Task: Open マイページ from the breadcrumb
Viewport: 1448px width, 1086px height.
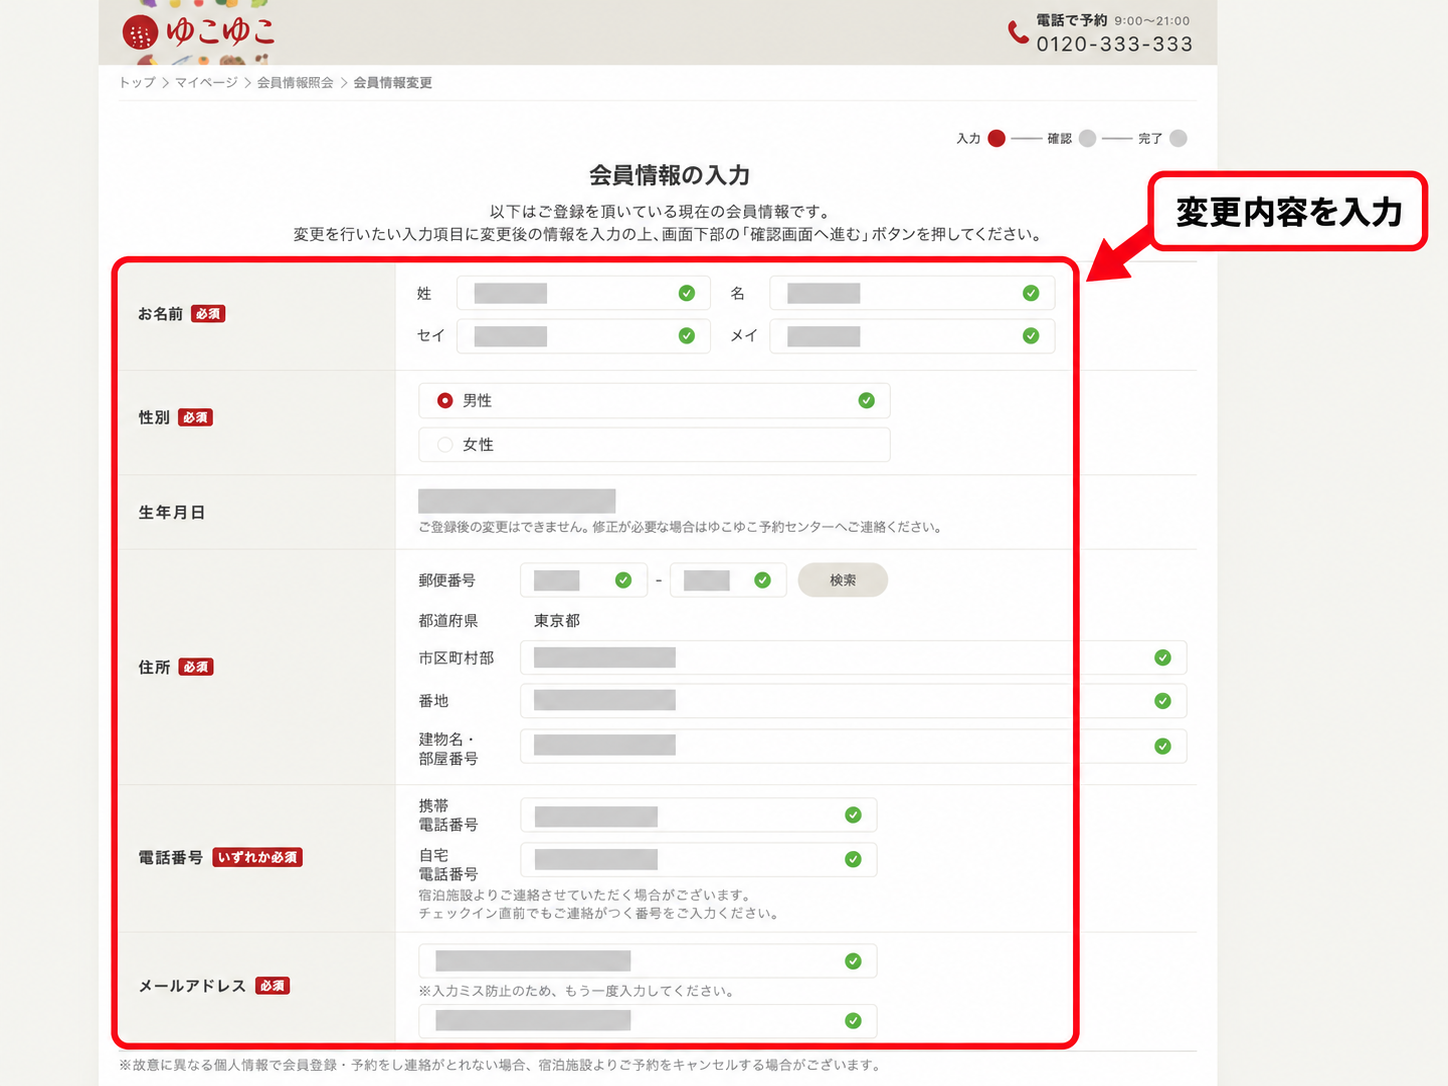Action: (x=206, y=83)
